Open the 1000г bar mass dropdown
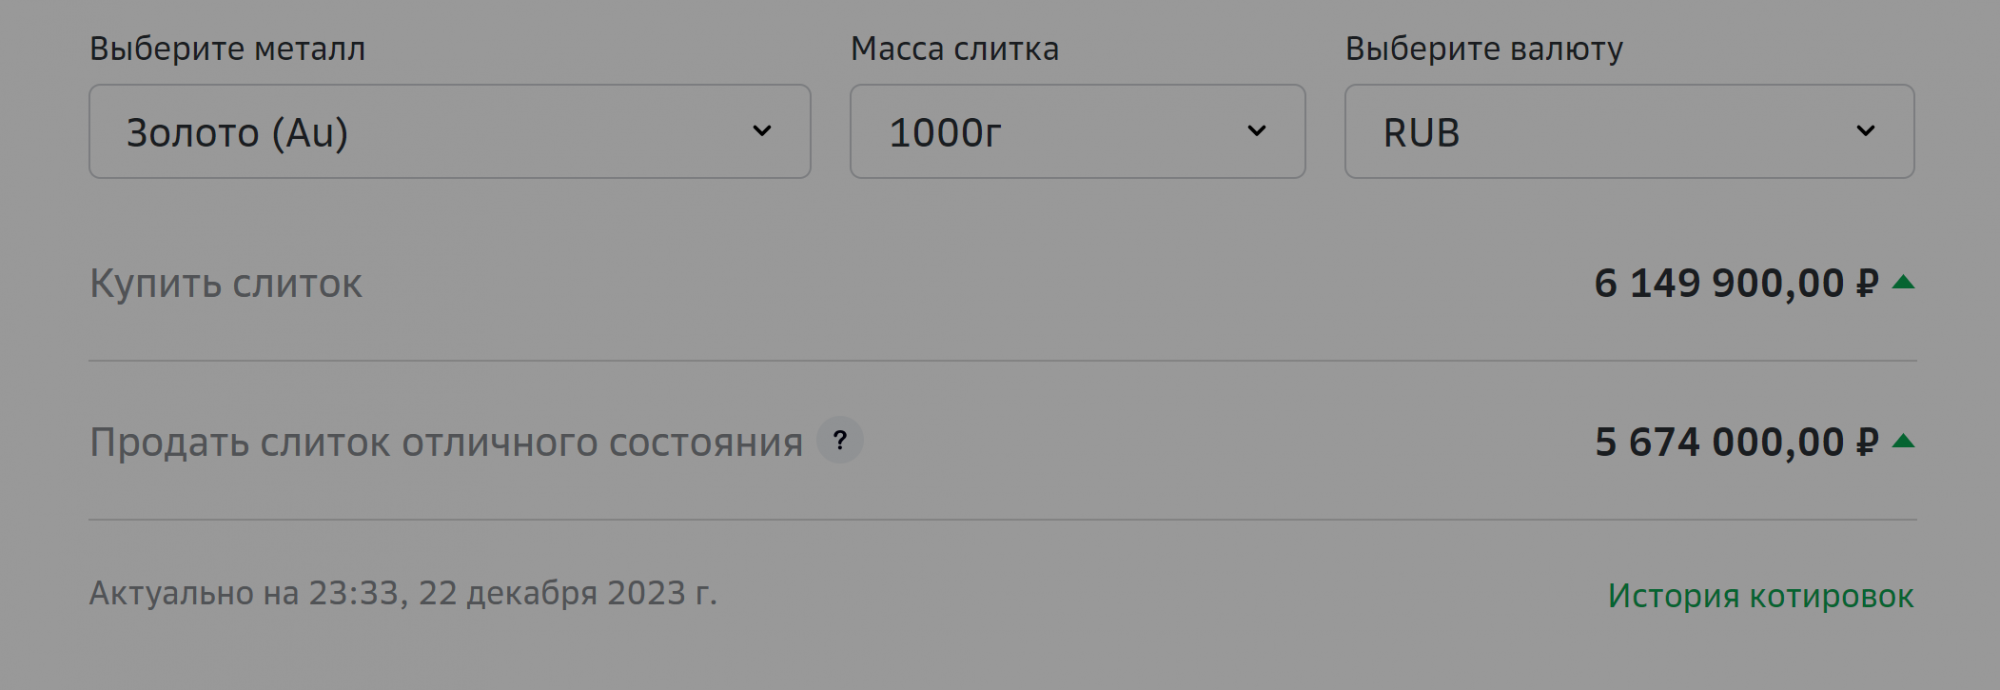Screen dimensions: 2000x690 (1076, 131)
